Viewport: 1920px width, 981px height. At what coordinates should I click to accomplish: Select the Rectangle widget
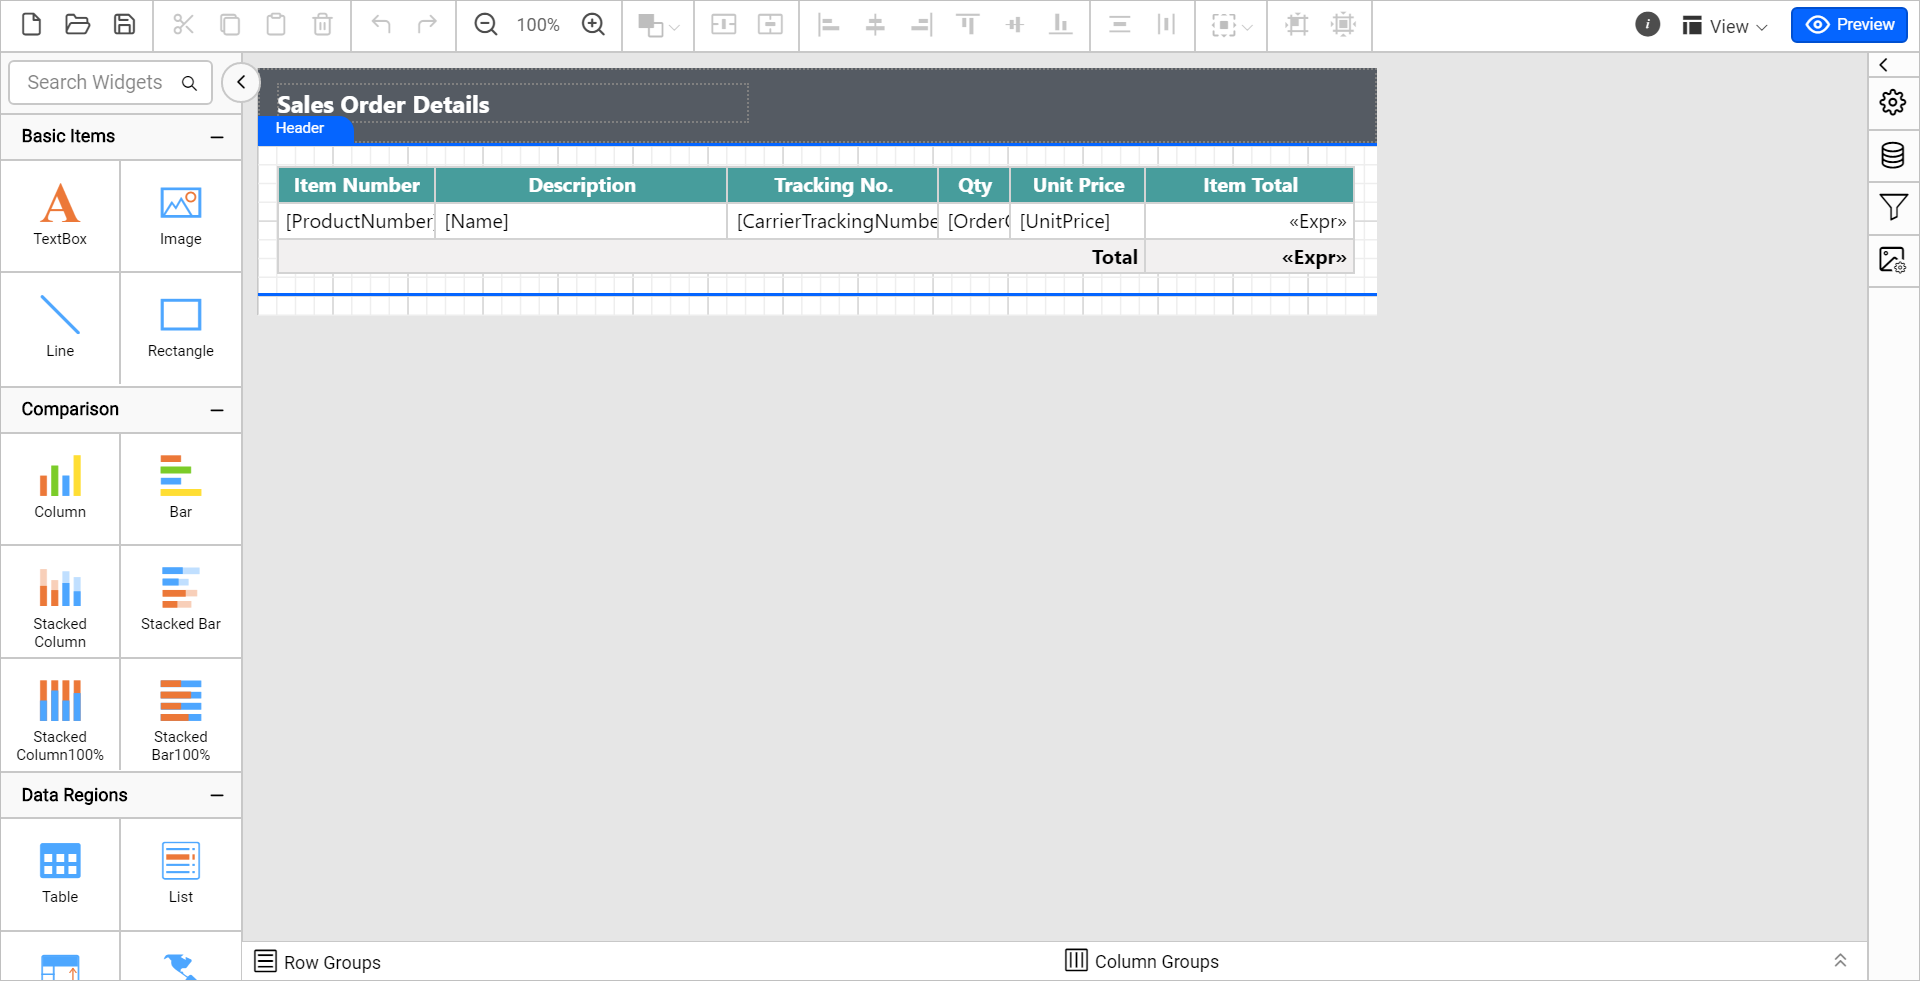[x=181, y=328]
